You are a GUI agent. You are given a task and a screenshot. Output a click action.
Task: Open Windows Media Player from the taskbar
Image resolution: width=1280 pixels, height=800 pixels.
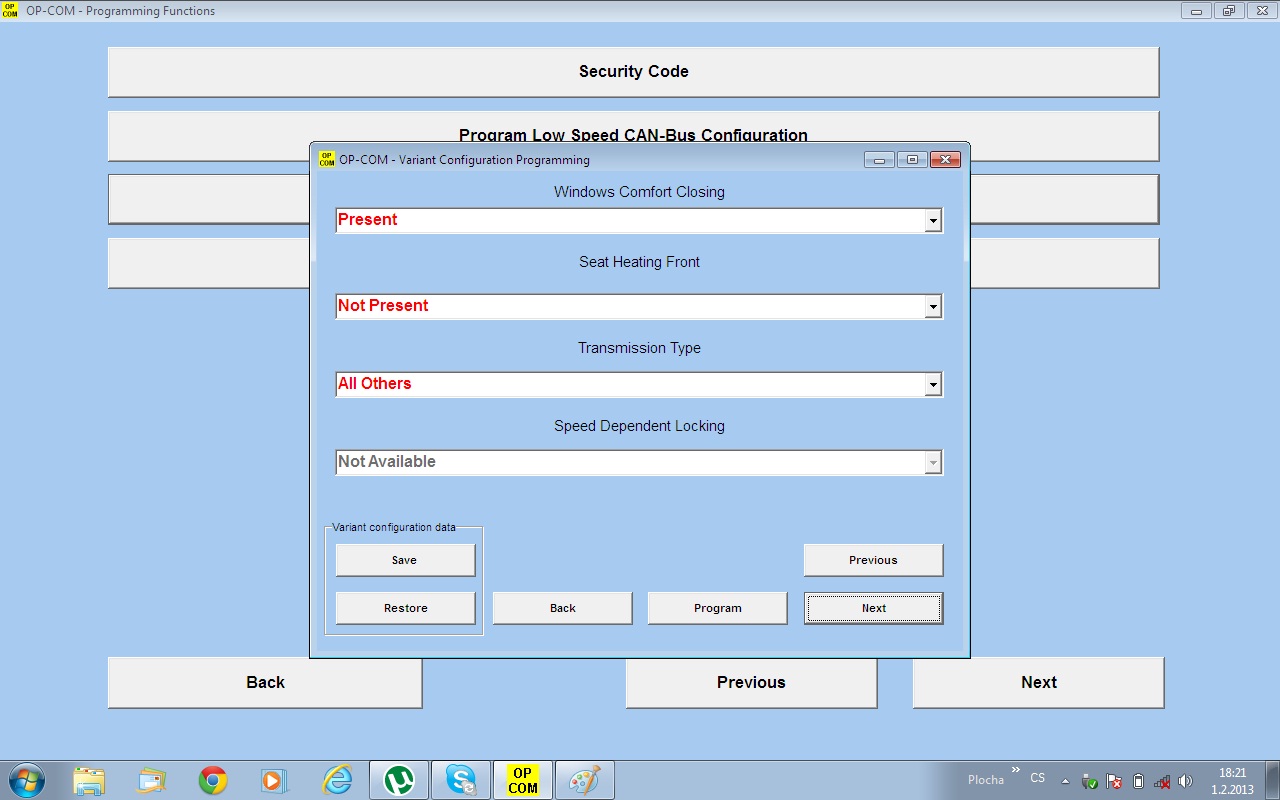[272, 780]
